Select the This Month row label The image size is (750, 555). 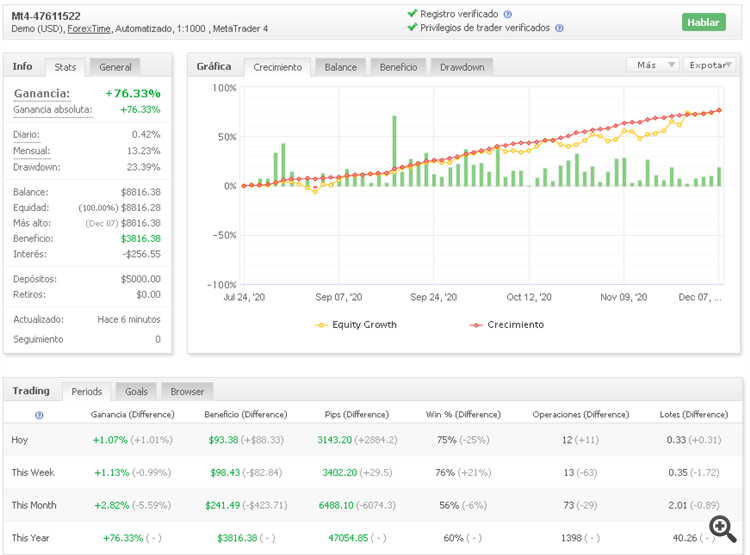(34, 505)
